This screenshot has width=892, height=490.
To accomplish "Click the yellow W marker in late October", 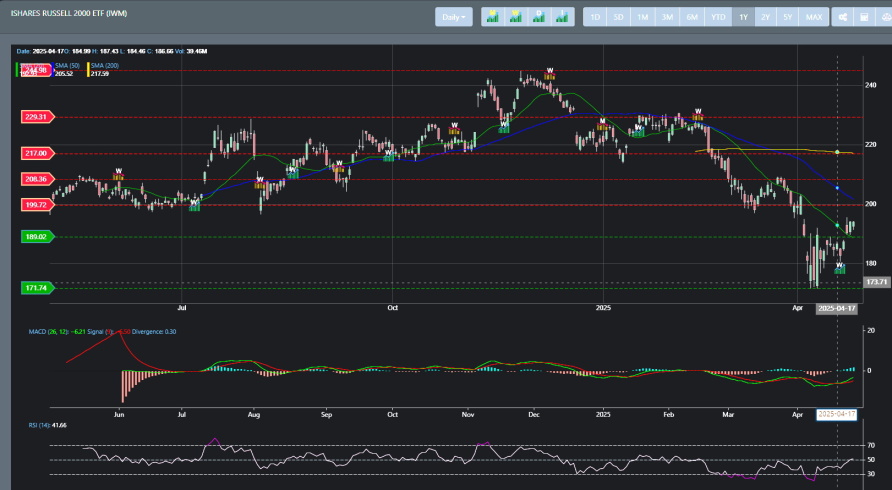I will click(x=455, y=128).
